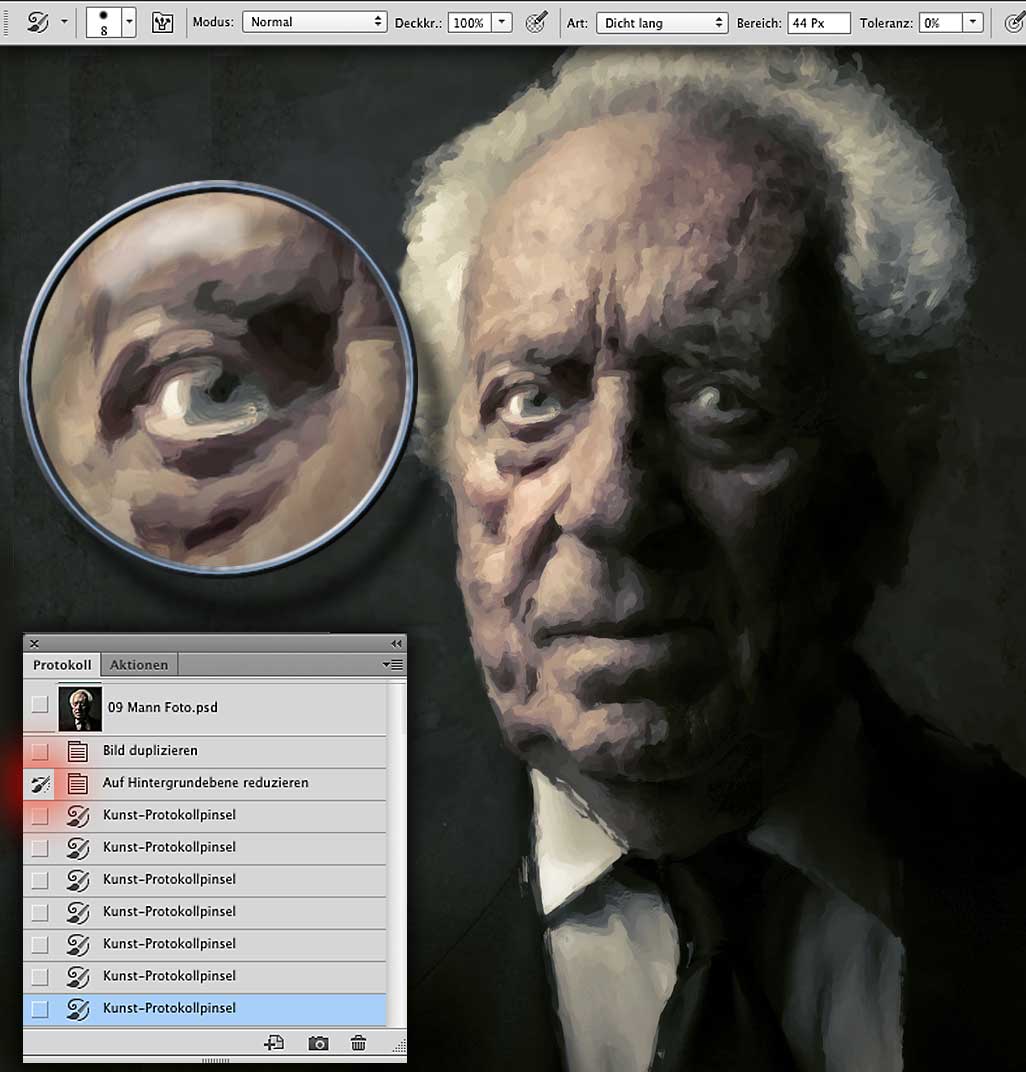
Task: Open the Deckkr. opacity slider arrow
Action: pos(502,23)
